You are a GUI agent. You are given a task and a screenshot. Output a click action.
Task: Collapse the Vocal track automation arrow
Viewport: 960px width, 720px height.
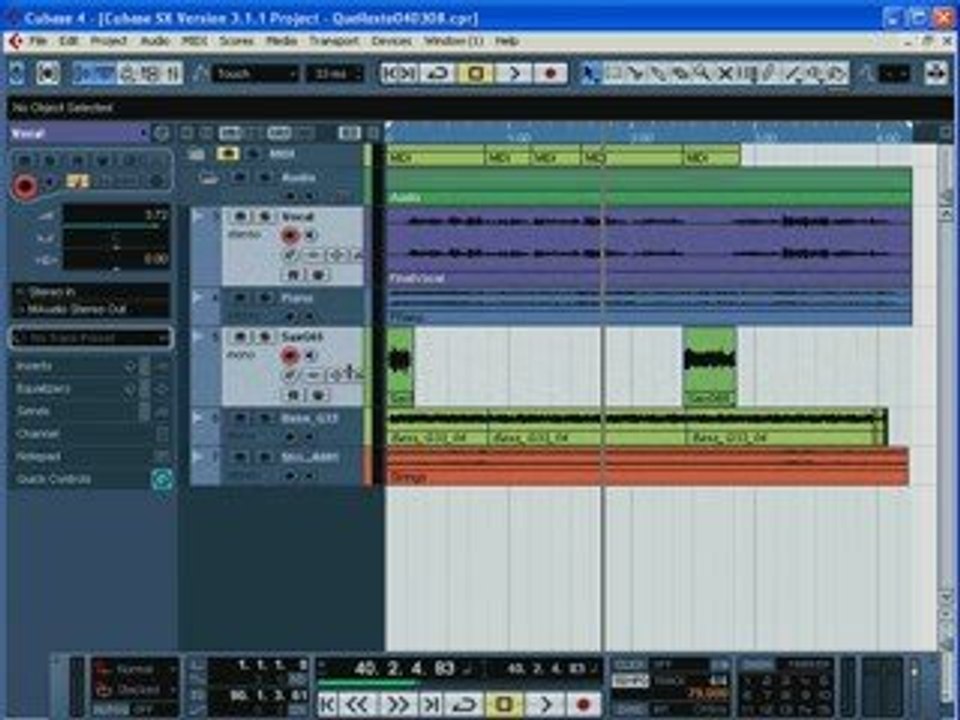click(198, 216)
